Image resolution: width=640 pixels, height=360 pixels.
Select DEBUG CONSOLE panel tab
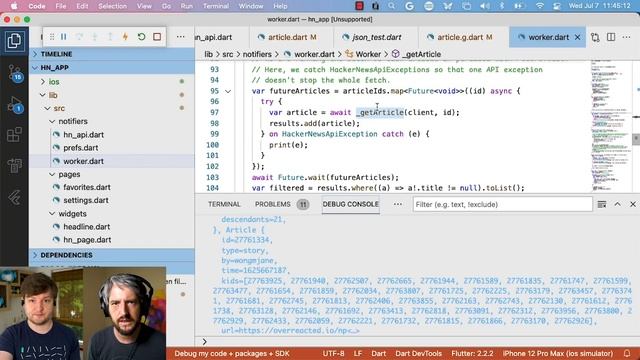coord(350,204)
